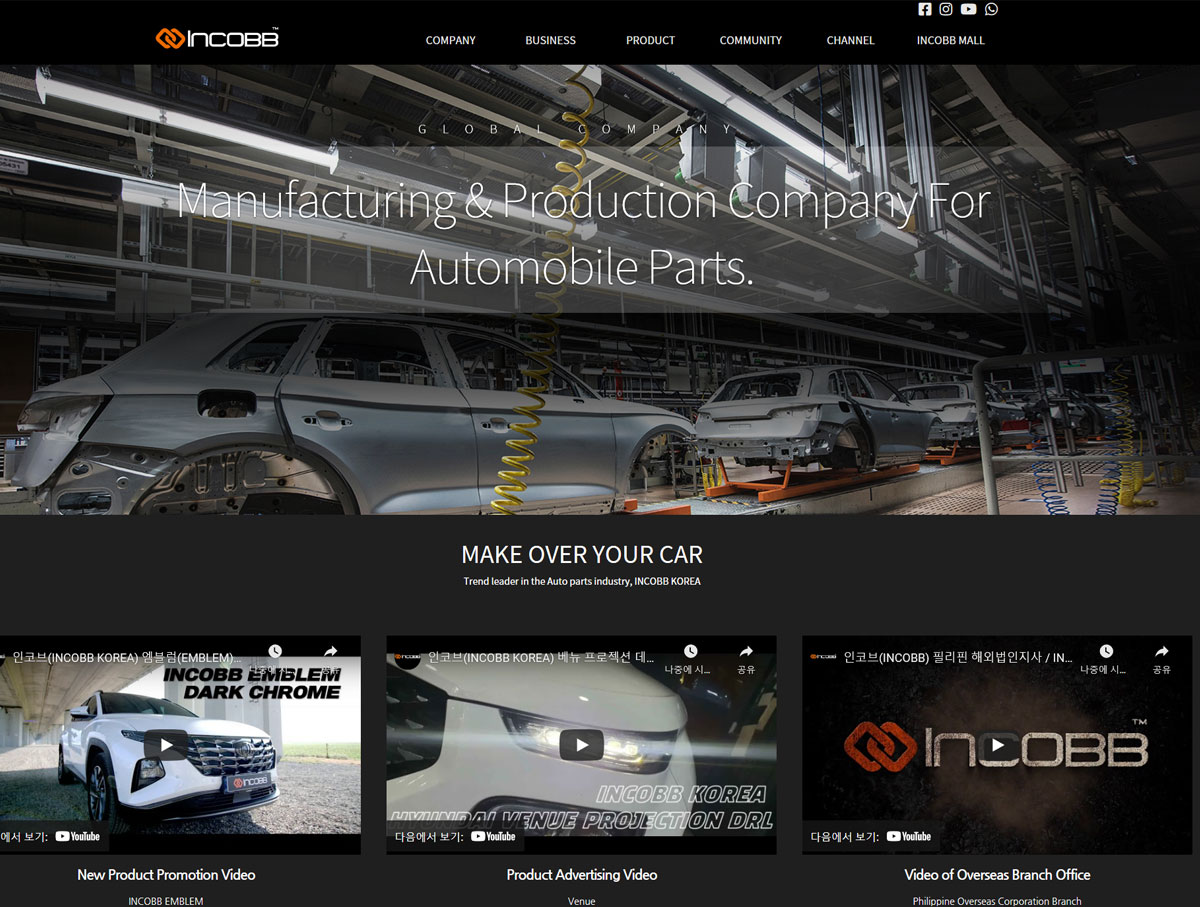Add Philippine branch video to Watch Later
Screen dimensions: 1200x907
click(1105, 660)
